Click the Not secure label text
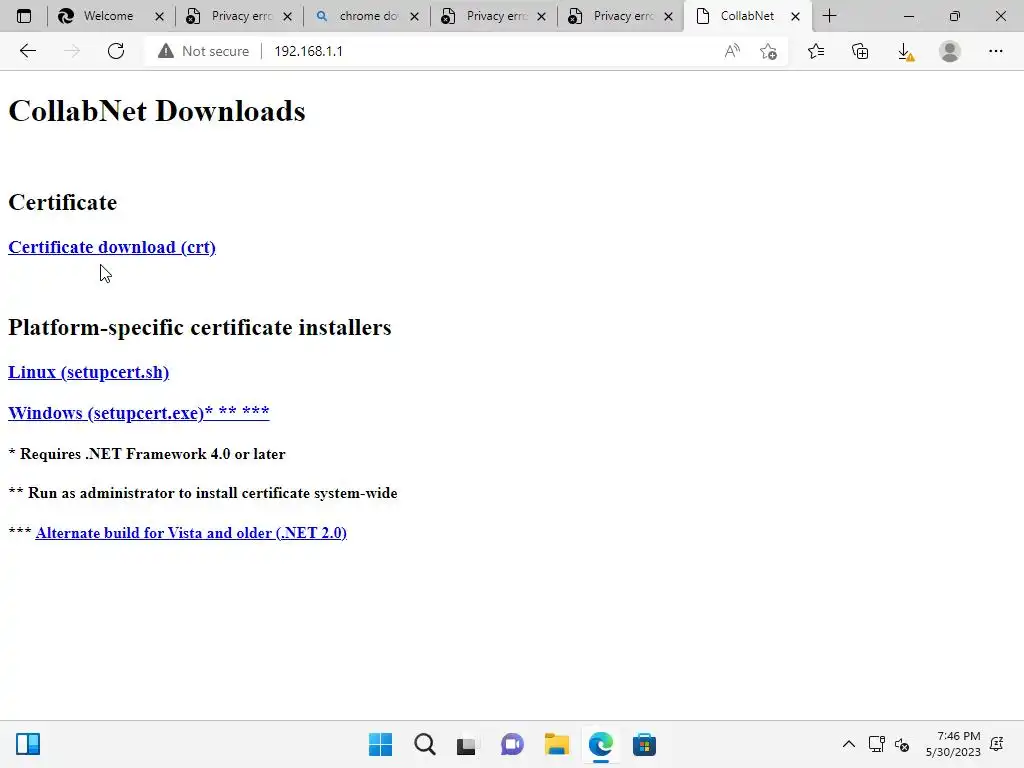 pos(216,51)
